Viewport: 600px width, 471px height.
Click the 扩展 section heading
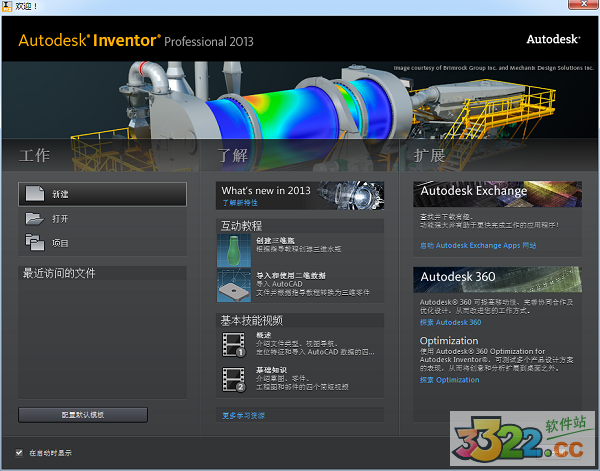pyautogui.click(x=429, y=155)
